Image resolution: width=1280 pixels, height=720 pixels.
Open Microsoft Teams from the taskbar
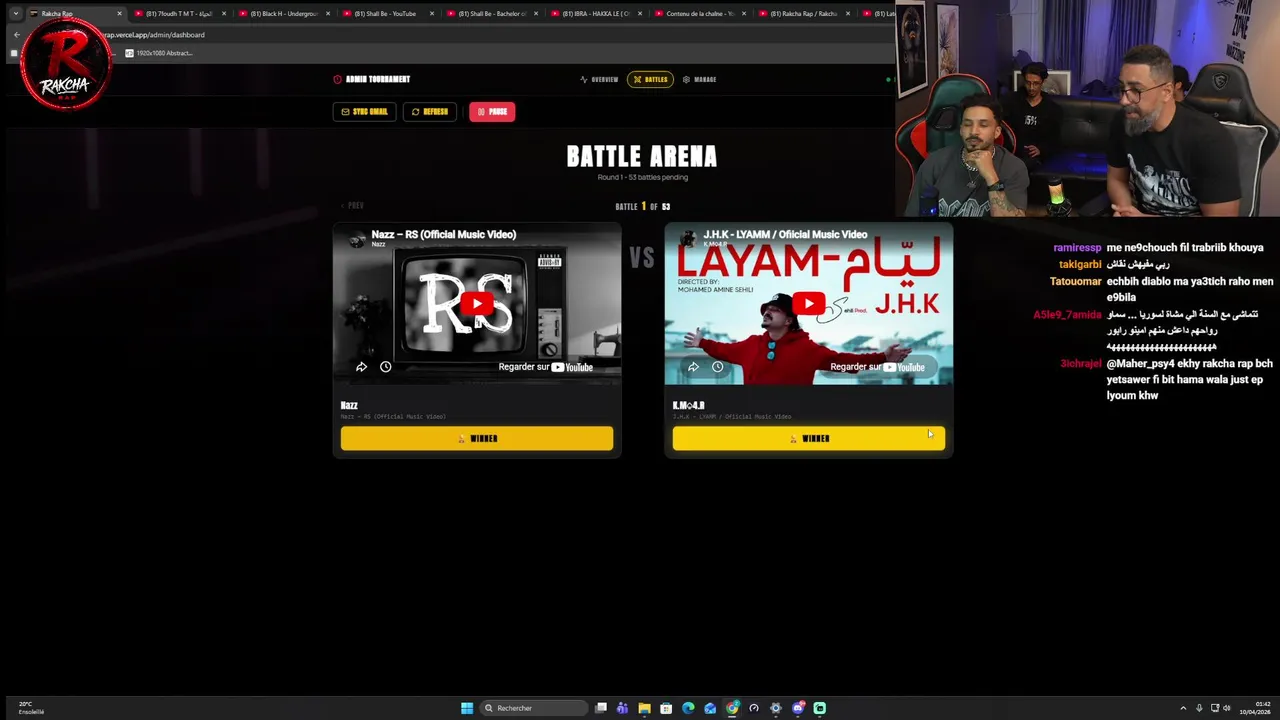[622, 708]
